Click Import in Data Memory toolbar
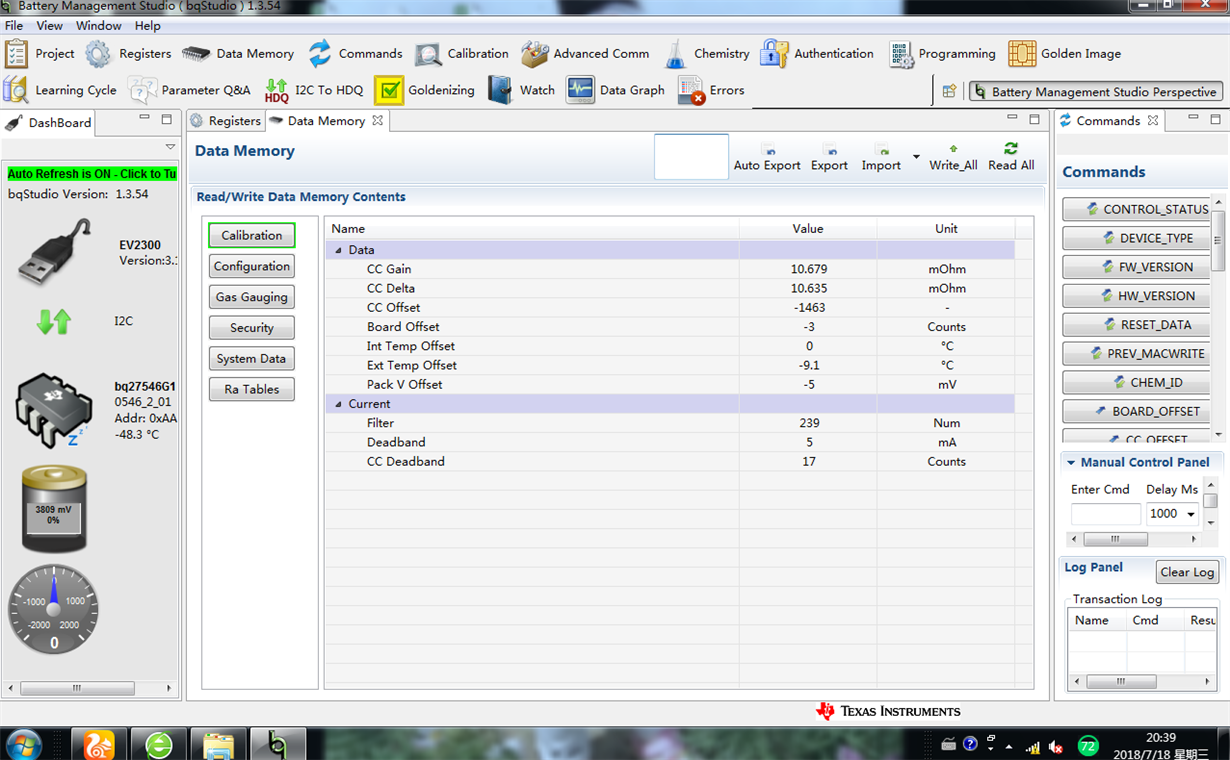 coord(881,158)
